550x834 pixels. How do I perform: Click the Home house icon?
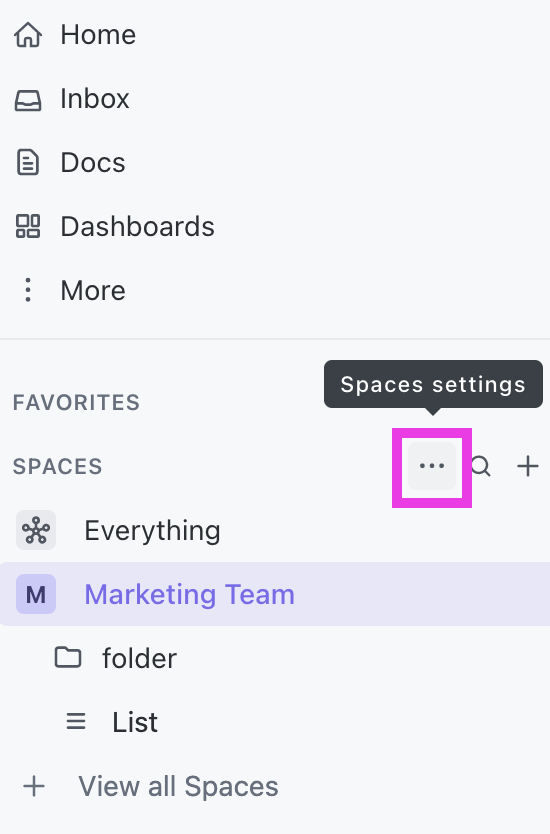[x=28, y=35]
